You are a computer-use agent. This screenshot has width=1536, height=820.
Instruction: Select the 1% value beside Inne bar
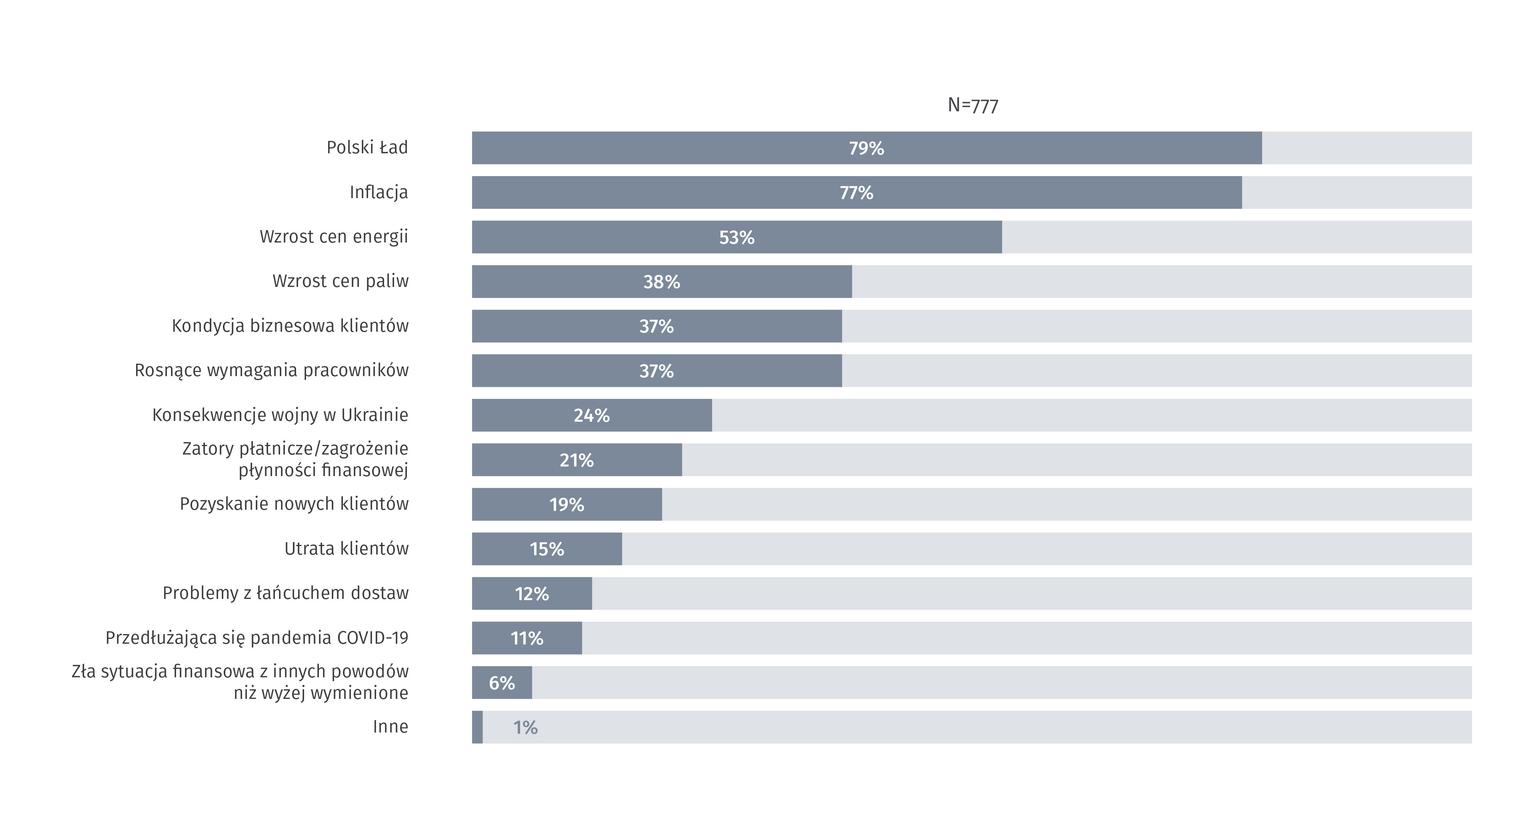click(x=525, y=728)
